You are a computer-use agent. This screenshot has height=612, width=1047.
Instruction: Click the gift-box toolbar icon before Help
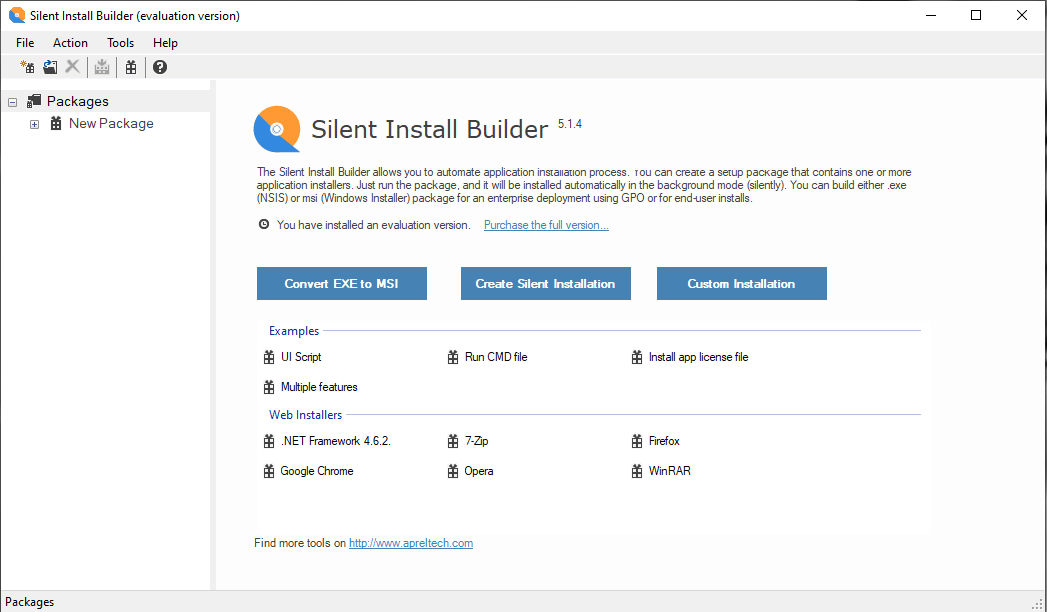point(131,67)
